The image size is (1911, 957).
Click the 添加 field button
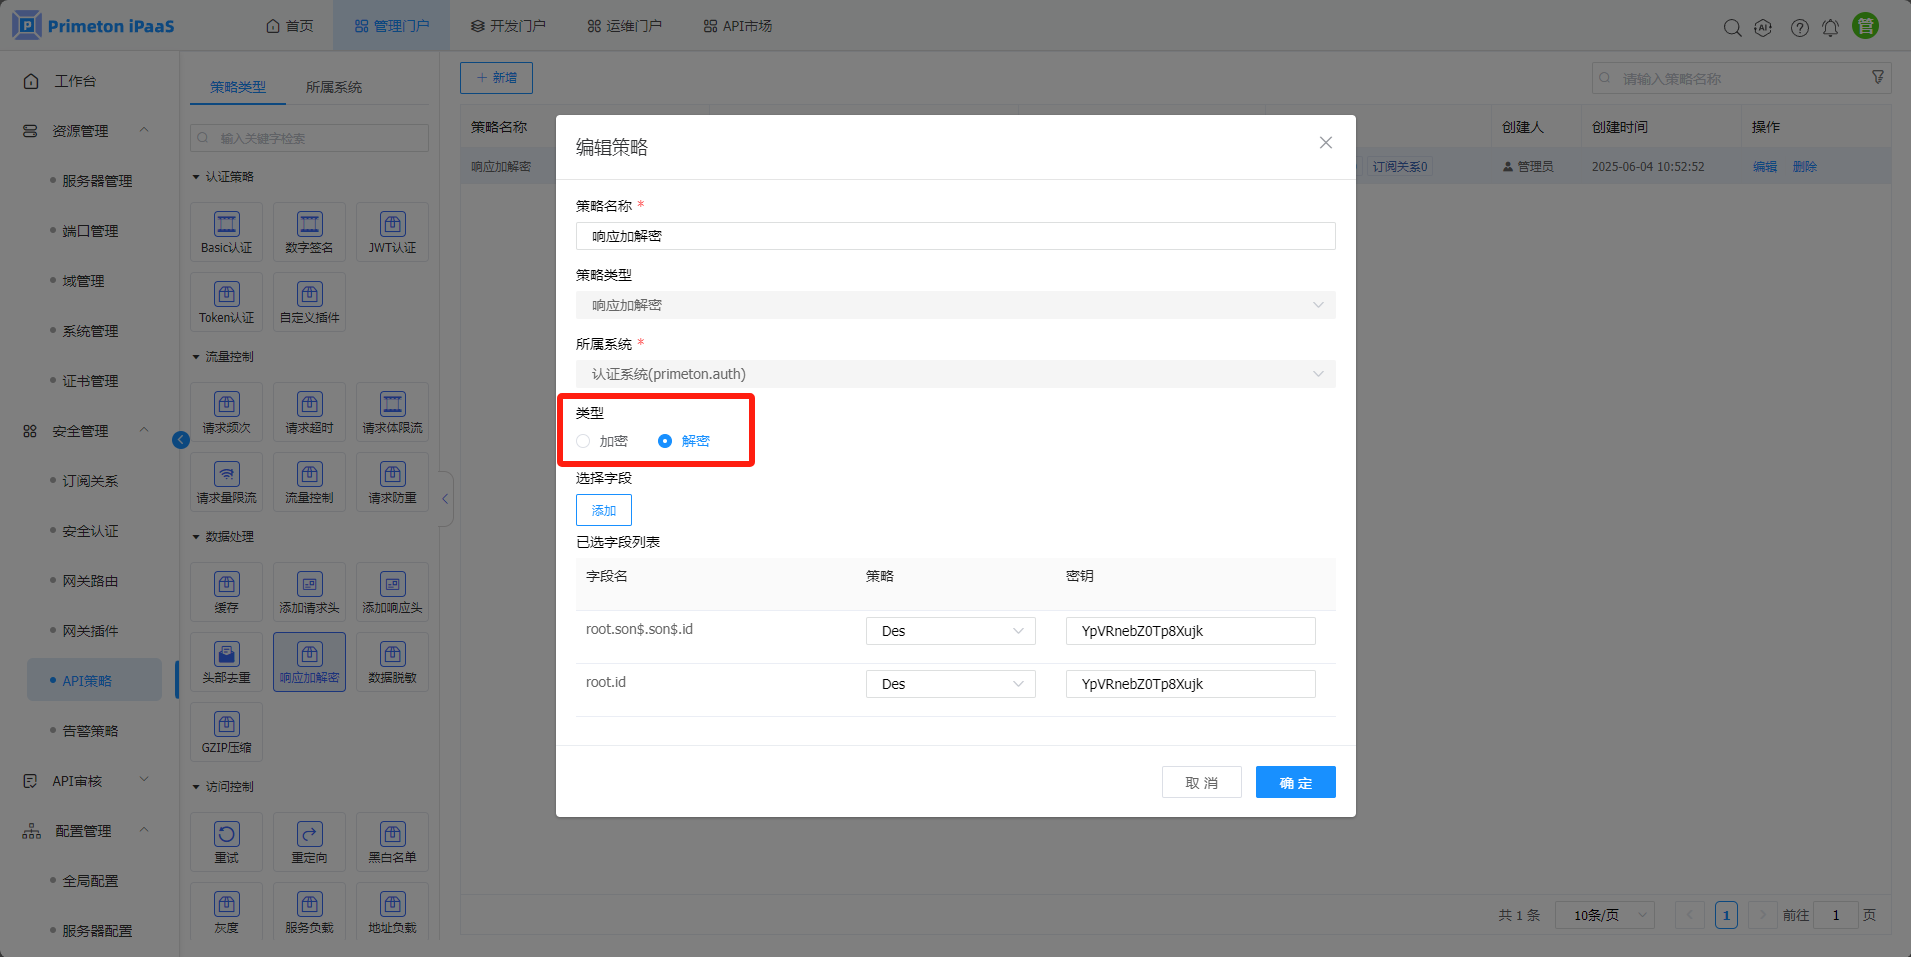click(x=604, y=510)
